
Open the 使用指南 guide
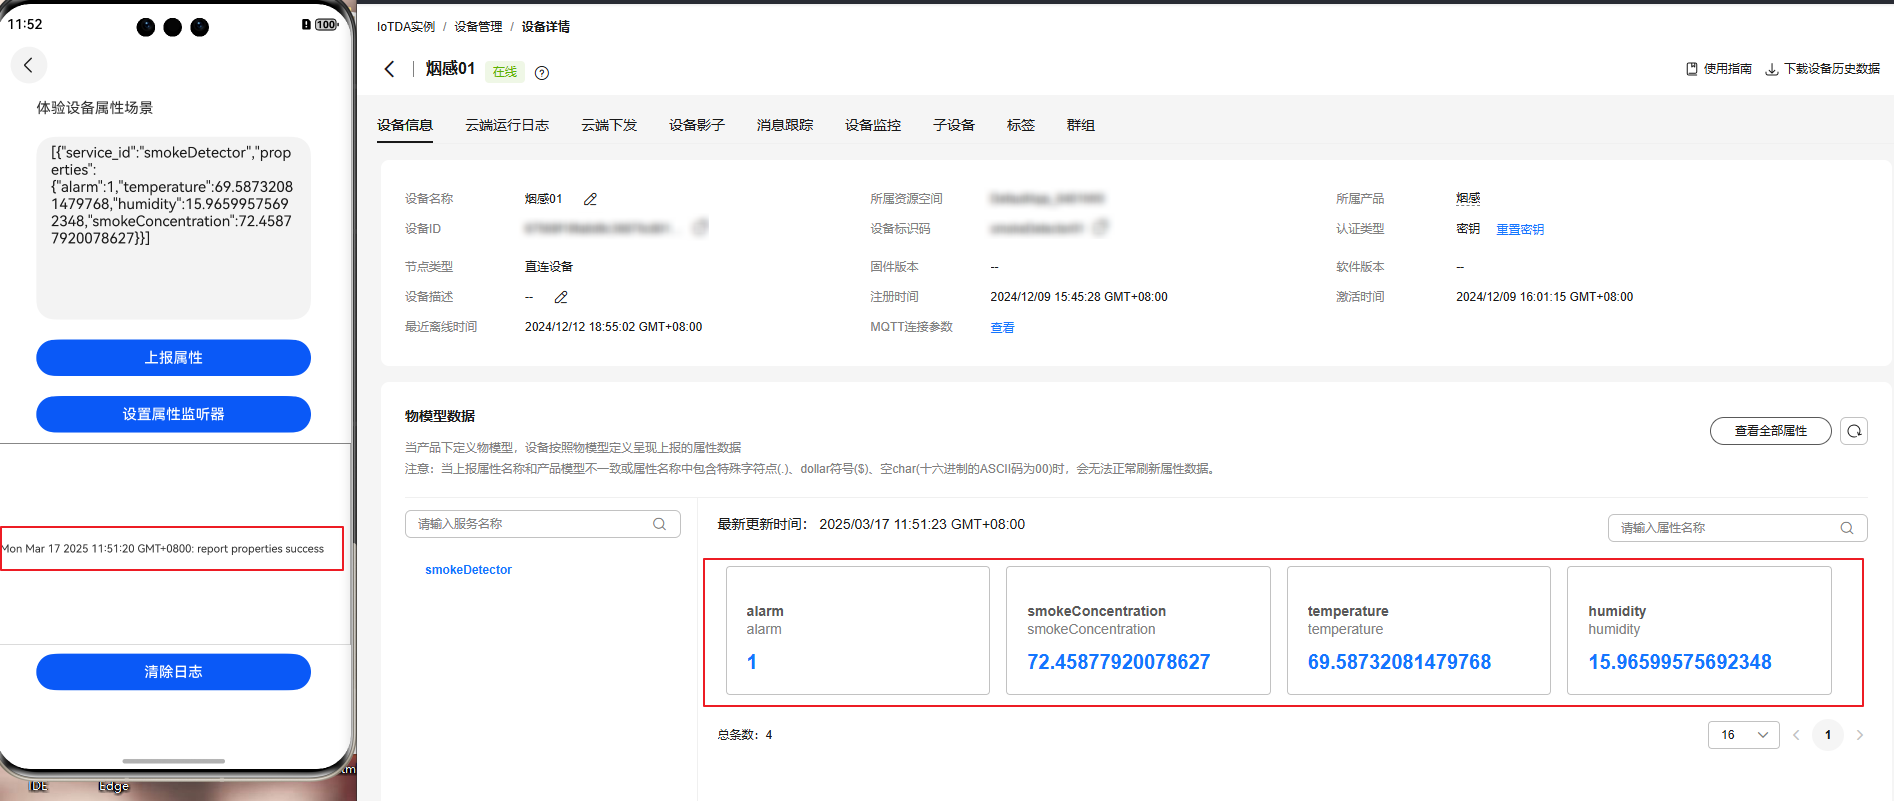pos(1719,69)
